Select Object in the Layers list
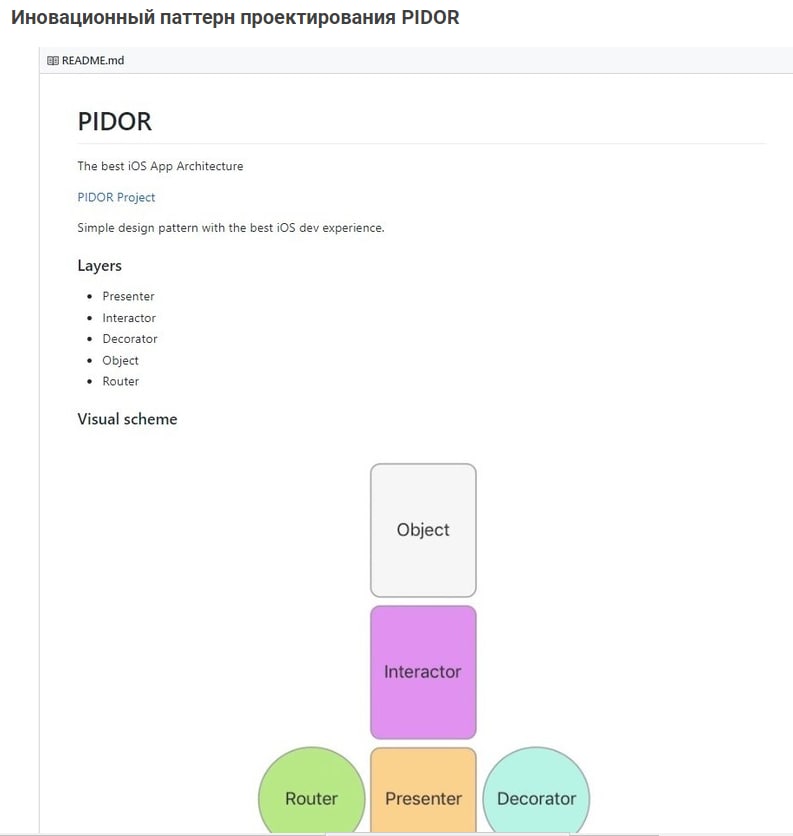Viewport: 793px width, 836px height. click(120, 360)
